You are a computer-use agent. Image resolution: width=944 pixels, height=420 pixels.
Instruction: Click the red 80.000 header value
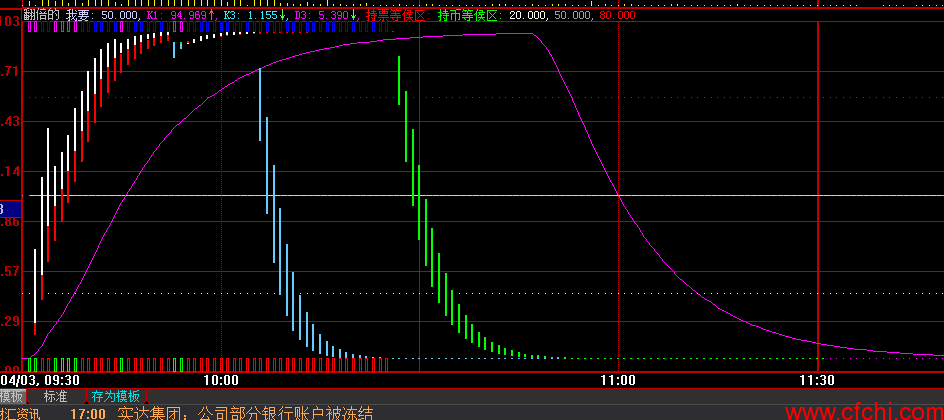click(x=617, y=14)
